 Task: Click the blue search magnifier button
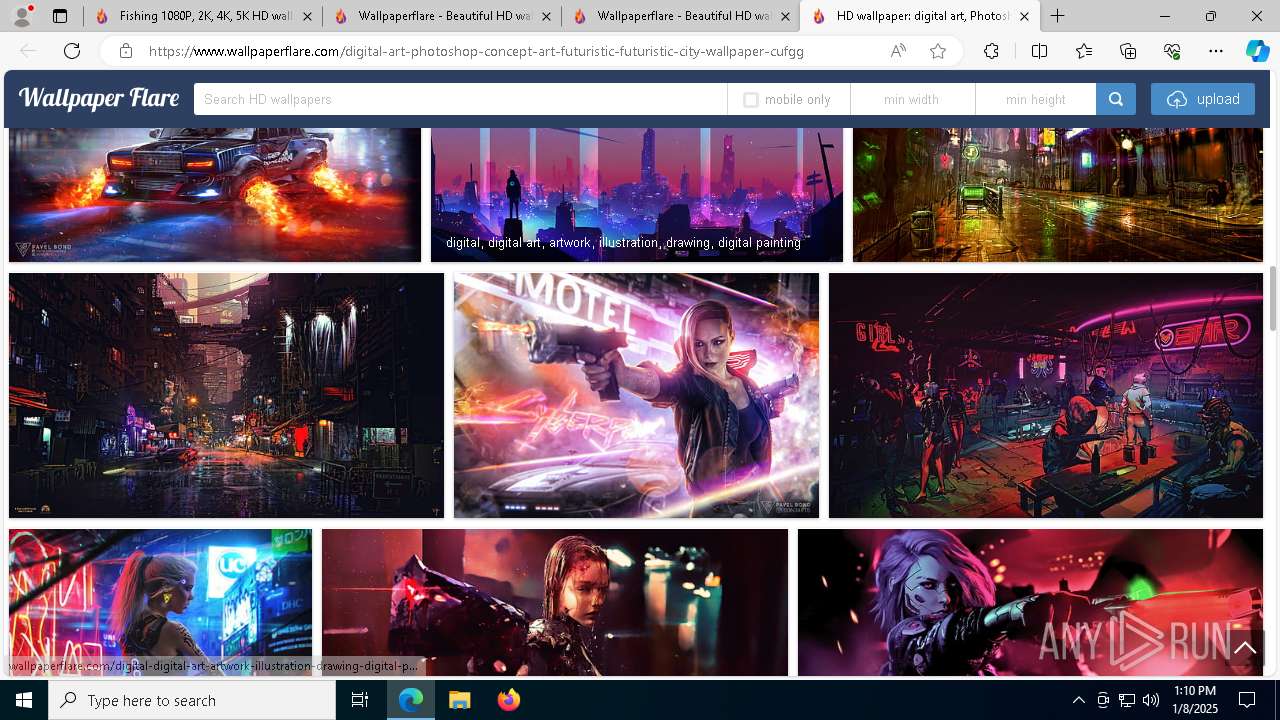tap(1116, 99)
